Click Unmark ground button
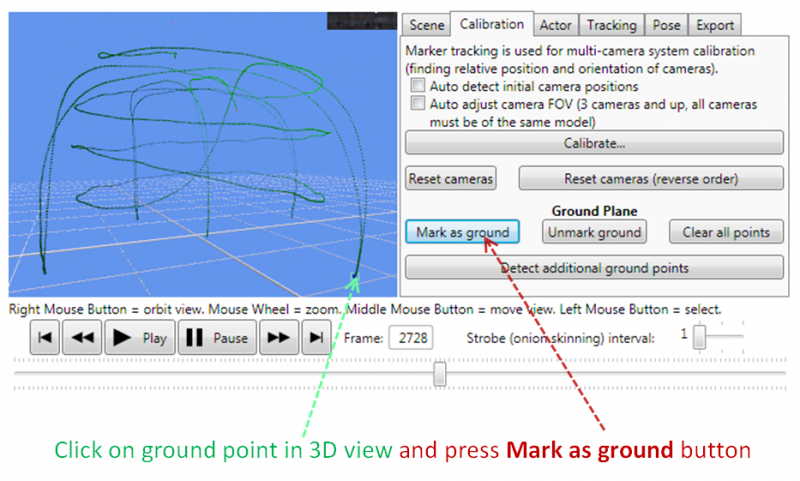This screenshot has width=800, height=481. coord(594,232)
